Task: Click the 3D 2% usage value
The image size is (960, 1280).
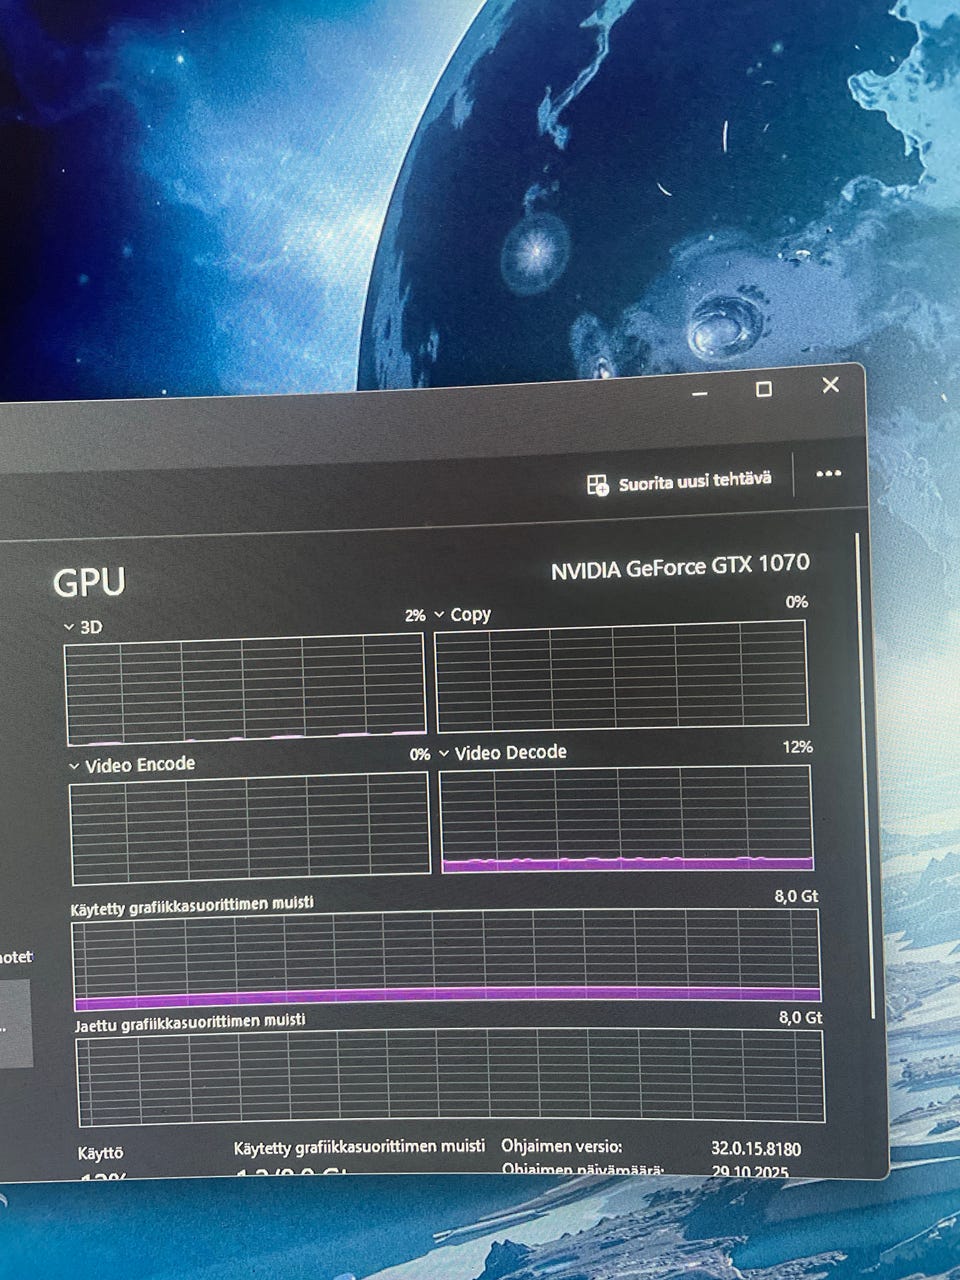Action: coord(415,616)
